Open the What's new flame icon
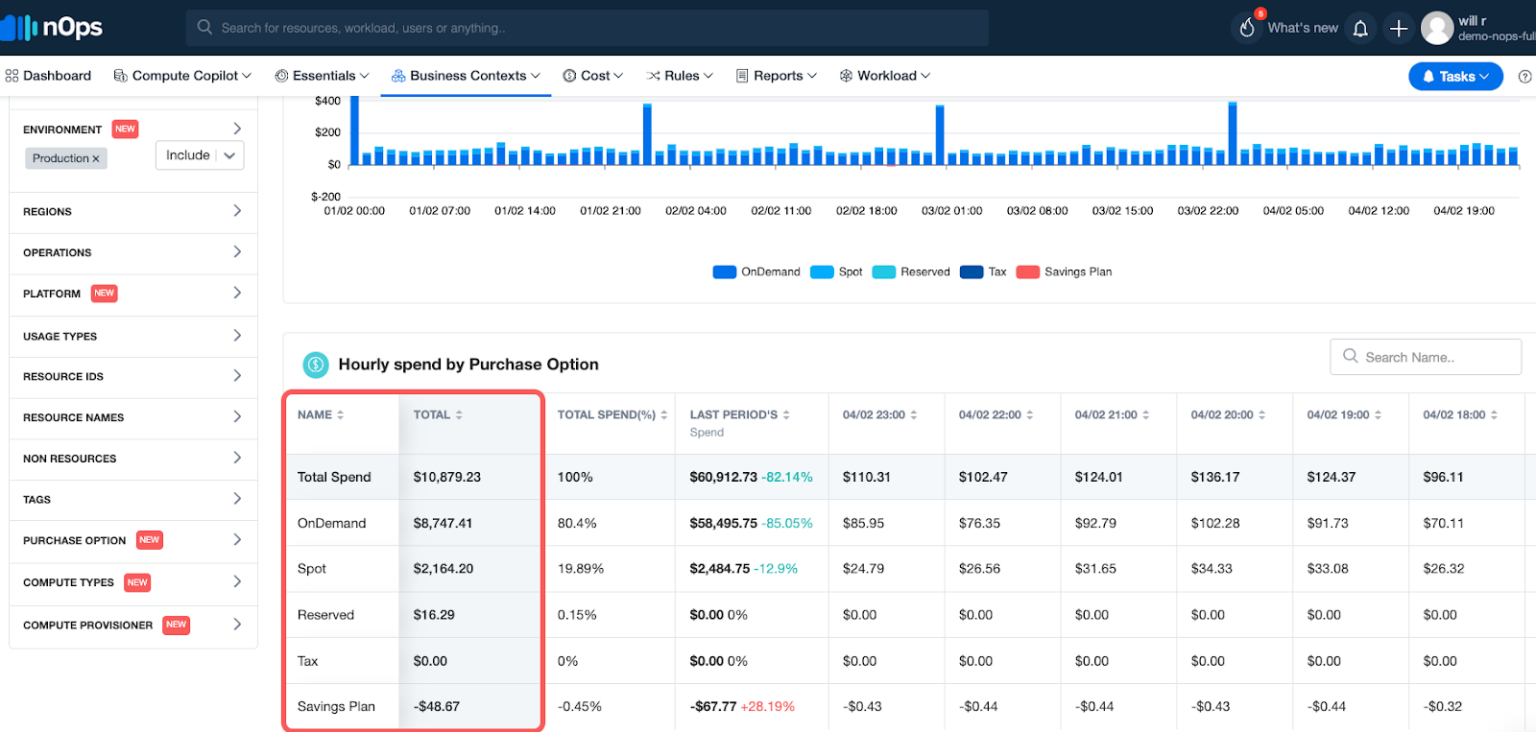 click(1246, 27)
